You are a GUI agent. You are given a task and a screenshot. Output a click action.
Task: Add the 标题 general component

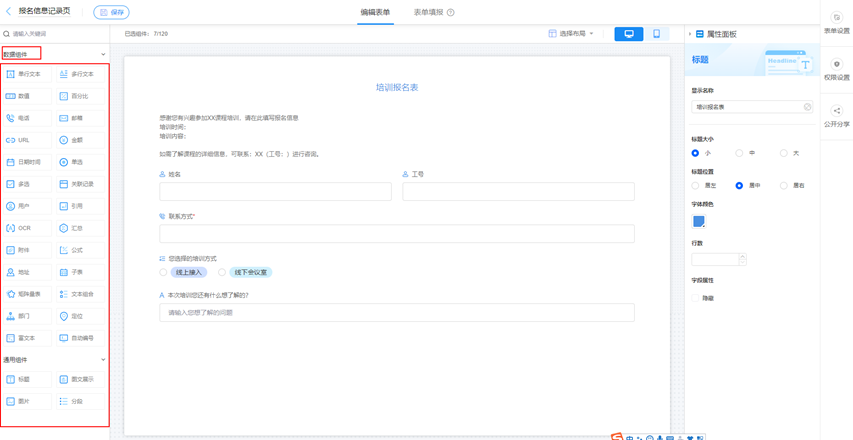[x=27, y=380]
